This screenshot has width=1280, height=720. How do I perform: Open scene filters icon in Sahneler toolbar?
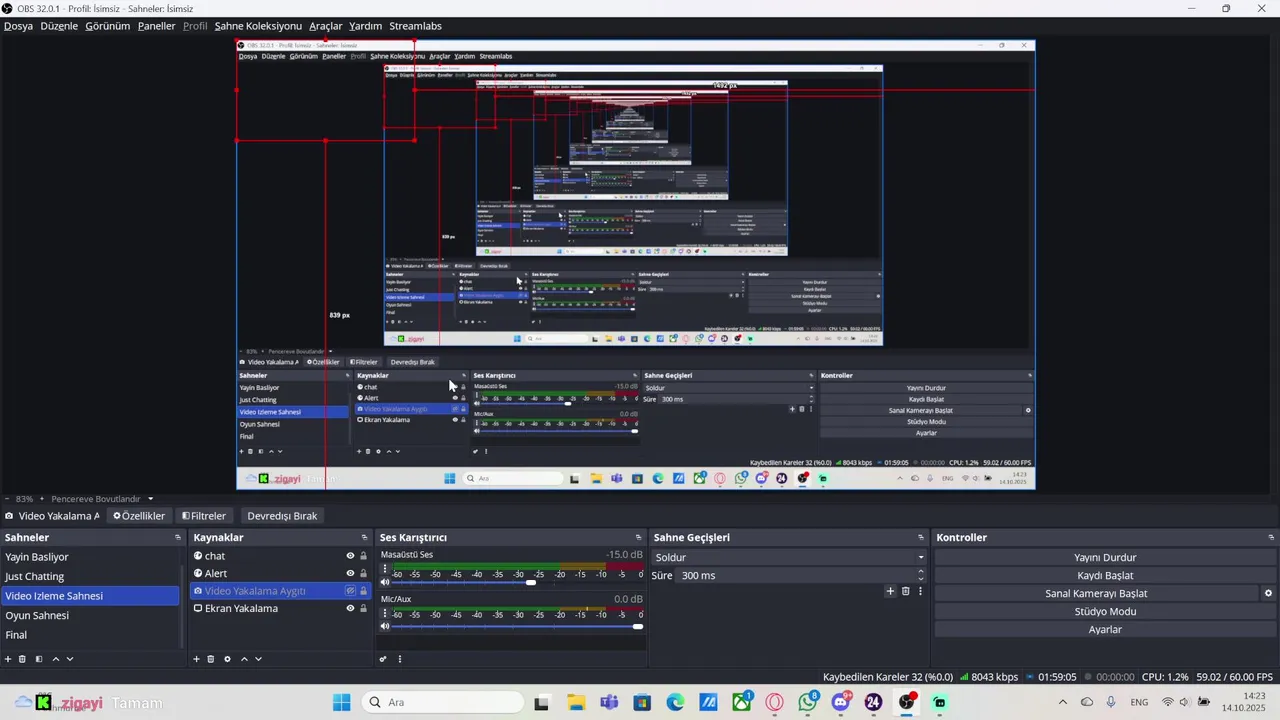(x=39, y=659)
